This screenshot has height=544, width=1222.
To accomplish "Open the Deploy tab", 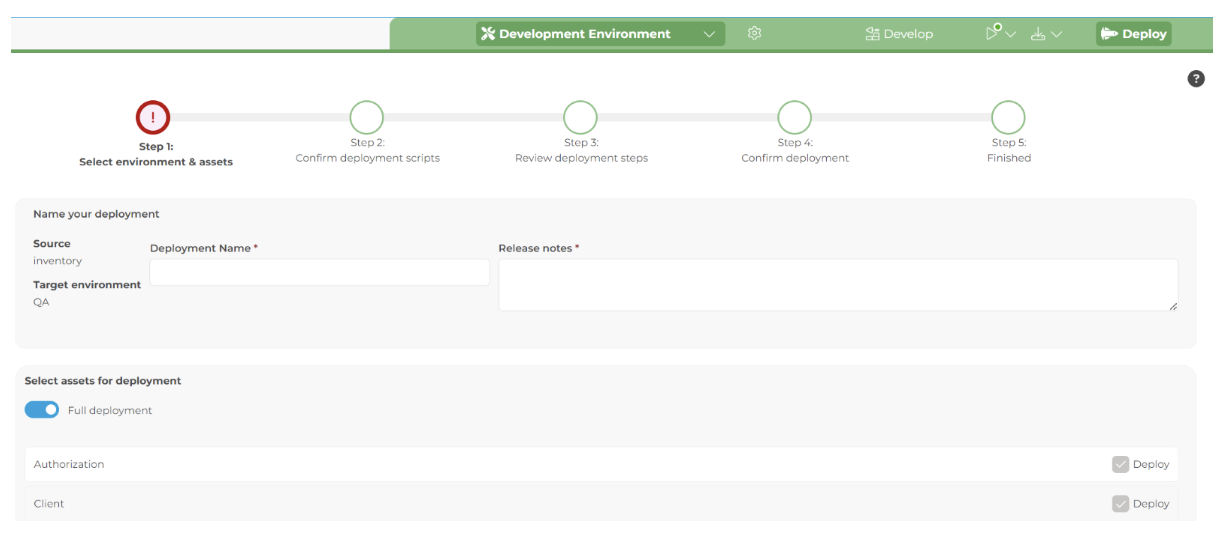I will pyautogui.click(x=1133, y=34).
